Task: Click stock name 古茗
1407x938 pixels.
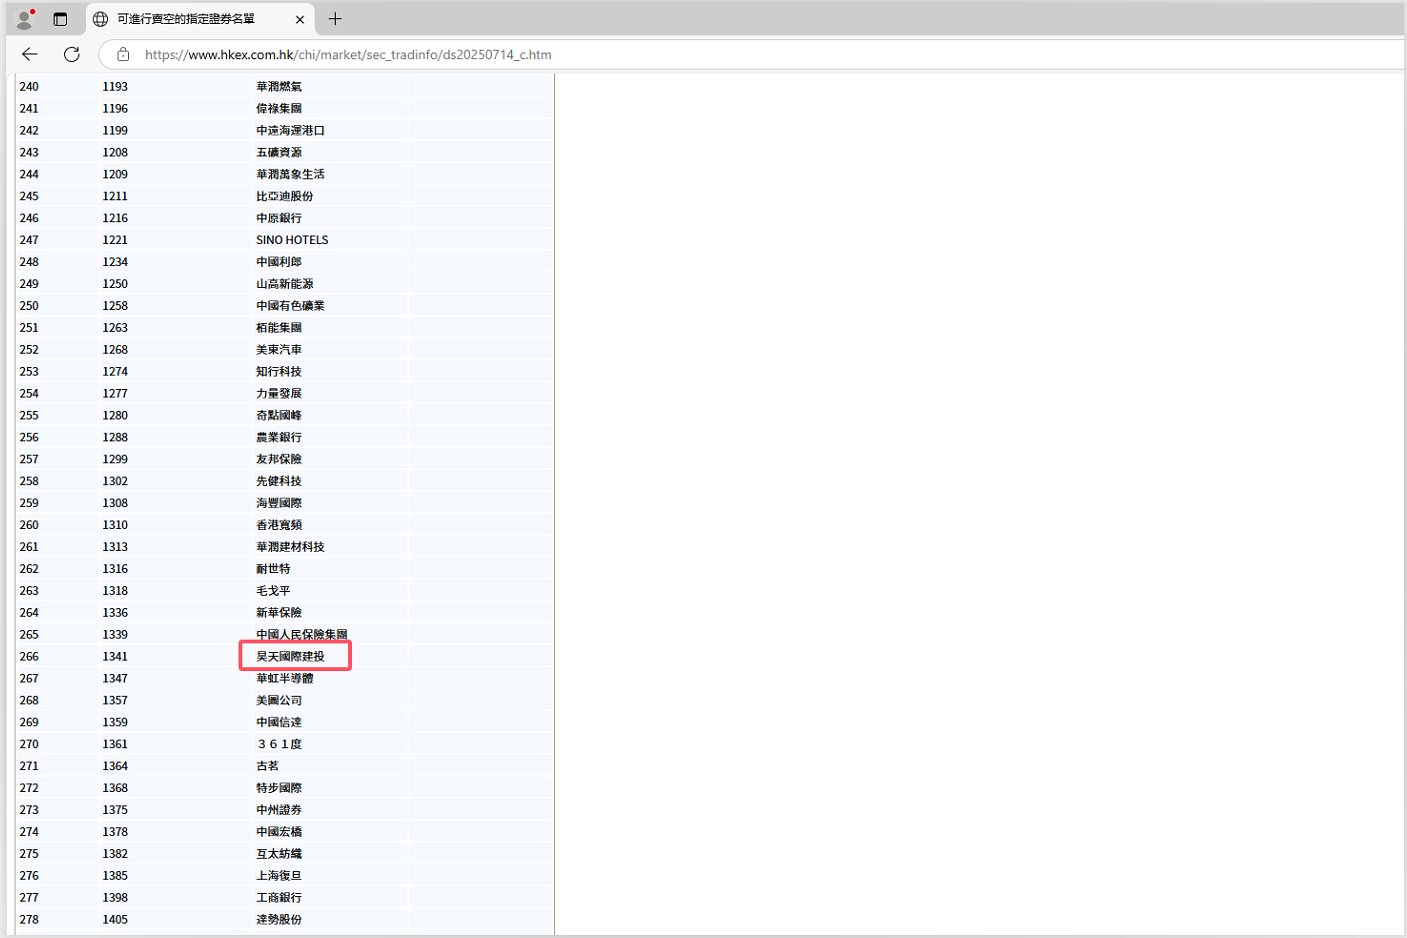Action: (x=267, y=767)
